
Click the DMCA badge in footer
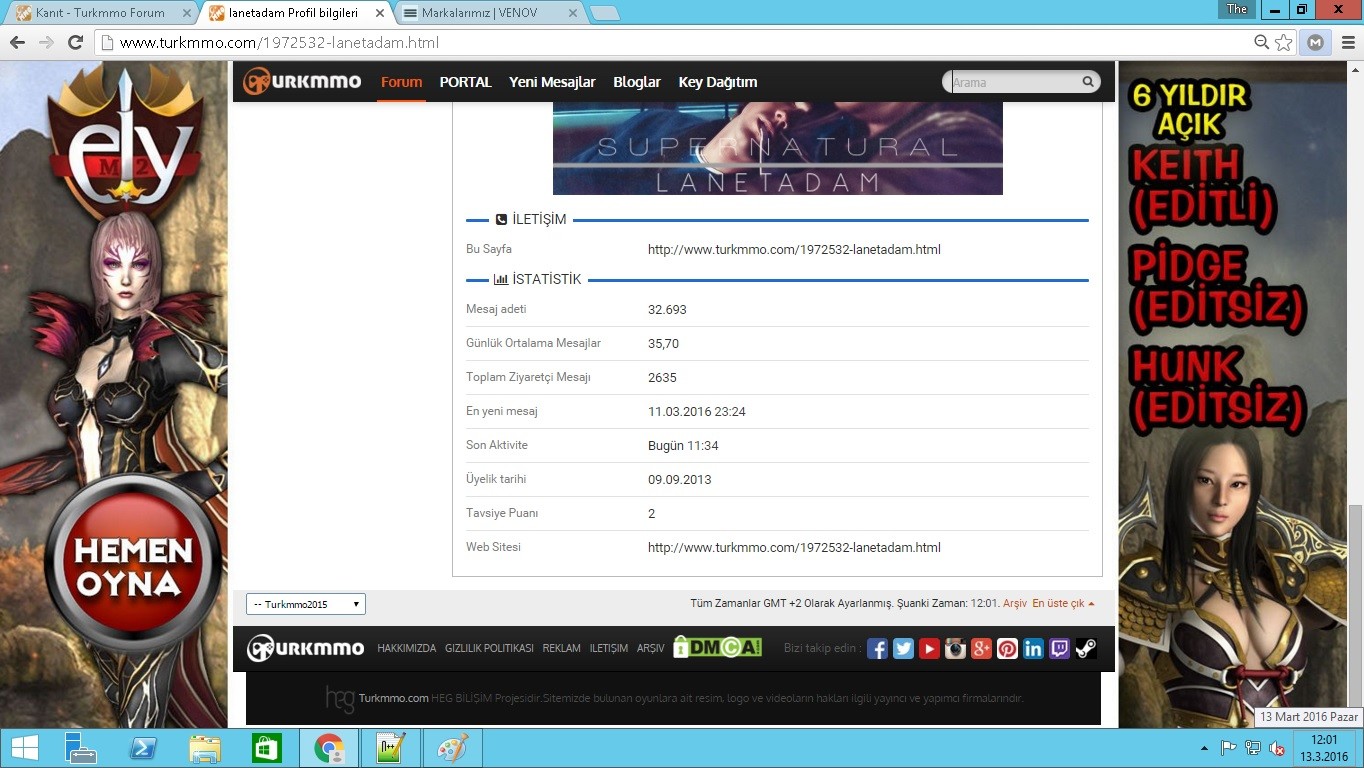click(x=717, y=647)
